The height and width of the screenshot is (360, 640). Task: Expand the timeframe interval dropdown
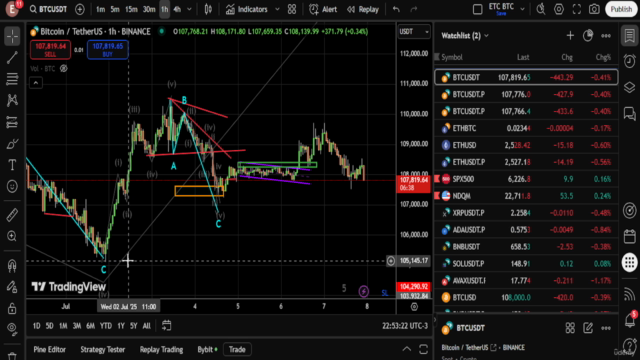189,9
